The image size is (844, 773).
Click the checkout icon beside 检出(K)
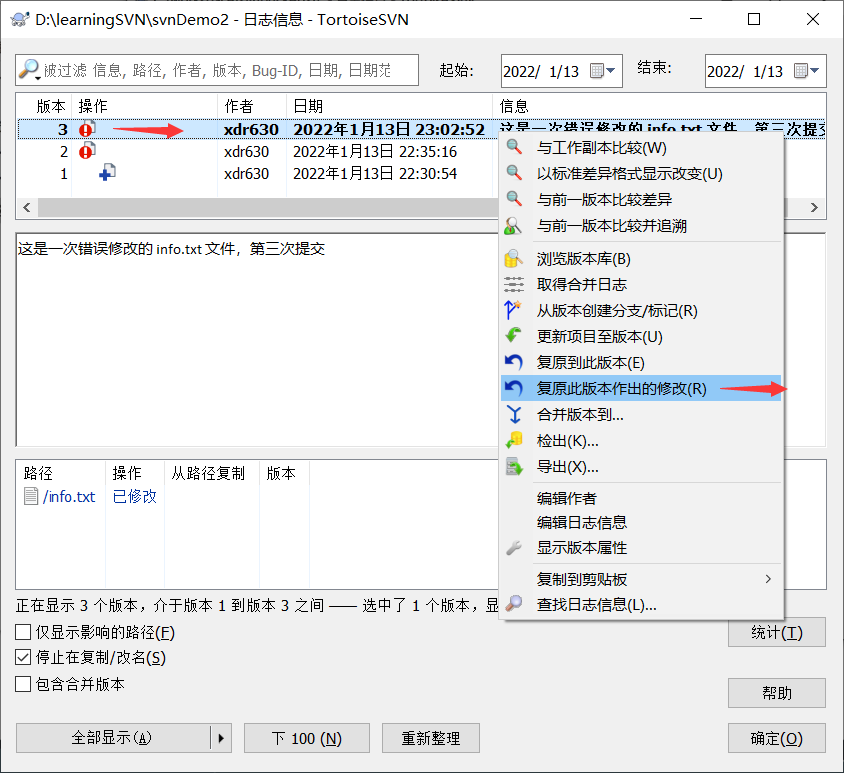tap(514, 439)
